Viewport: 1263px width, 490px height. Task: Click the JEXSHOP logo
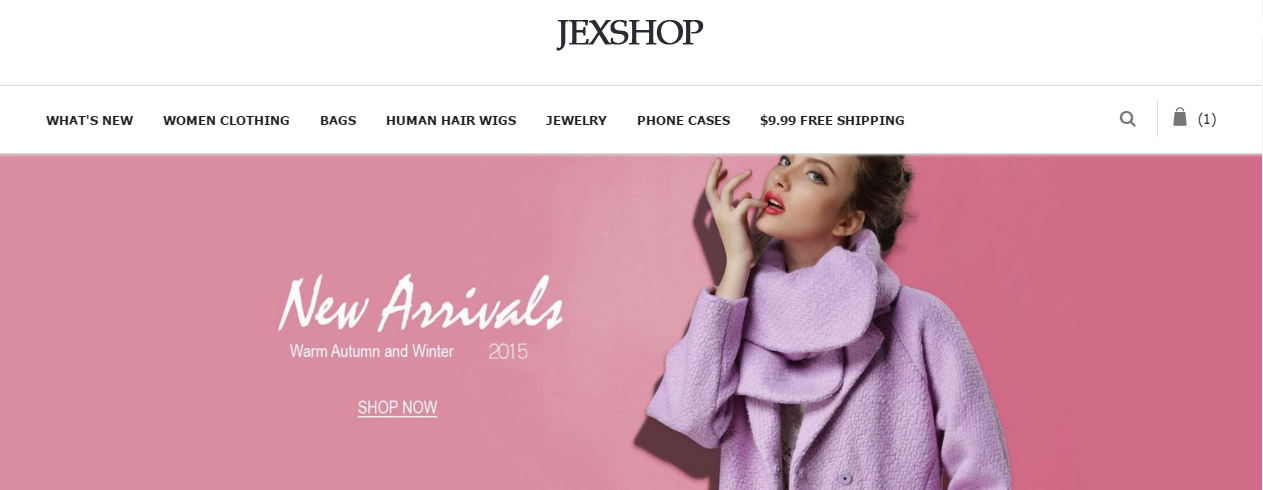630,34
